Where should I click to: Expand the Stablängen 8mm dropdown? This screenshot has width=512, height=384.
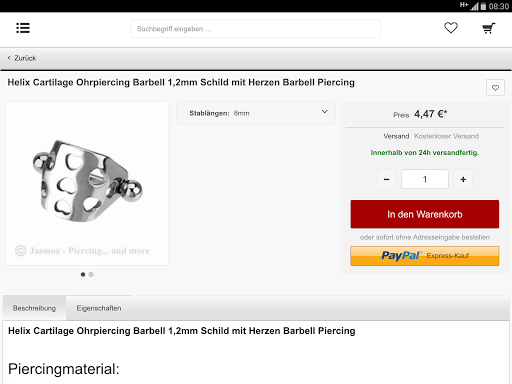pos(256,113)
